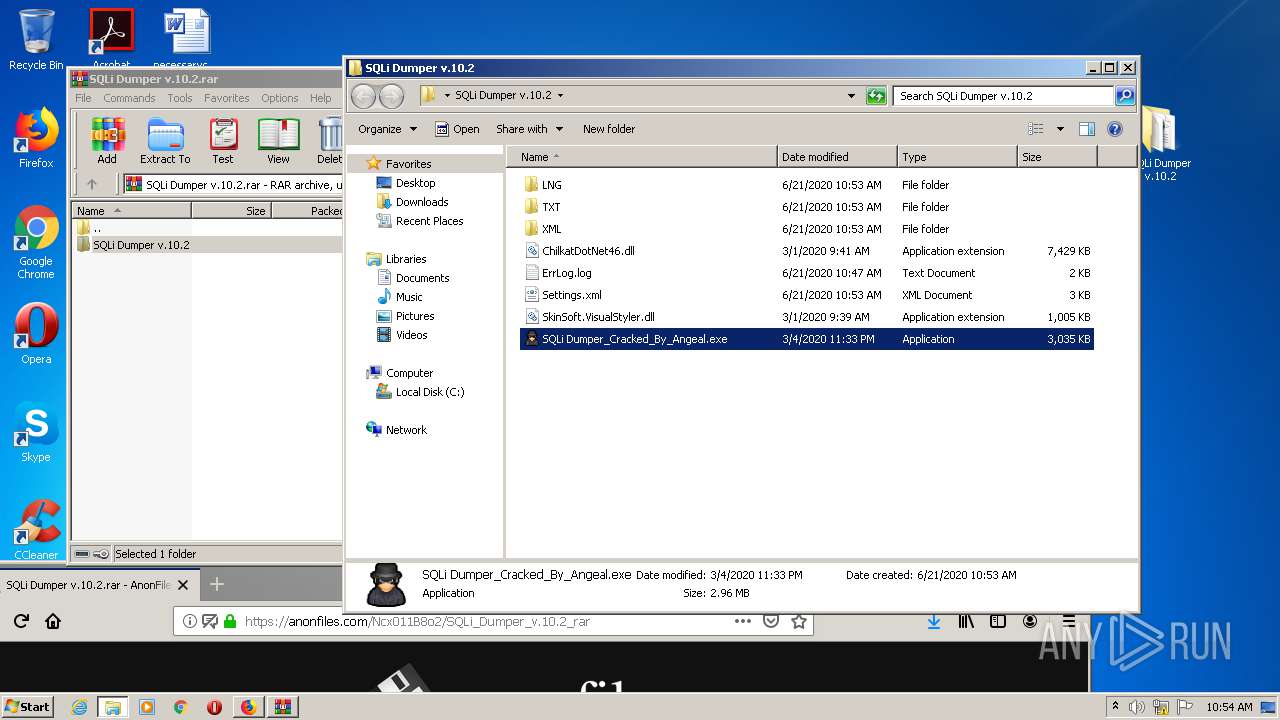The width and height of the screenshot is (1280, 720).
Task: Open Skype desktop shortcut
Action: click(x=36, y=433)
